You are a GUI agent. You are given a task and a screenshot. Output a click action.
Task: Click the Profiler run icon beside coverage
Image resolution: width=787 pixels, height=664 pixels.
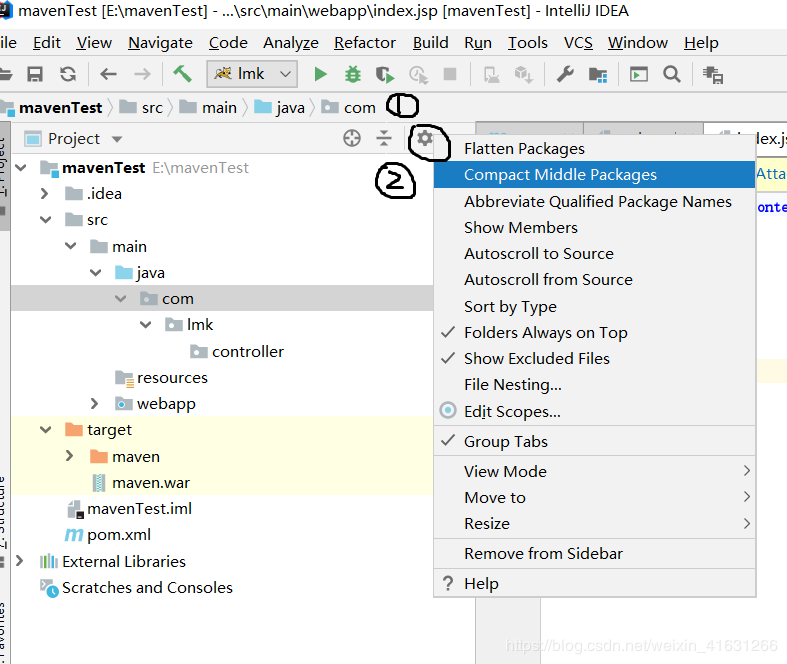(418, 75)
